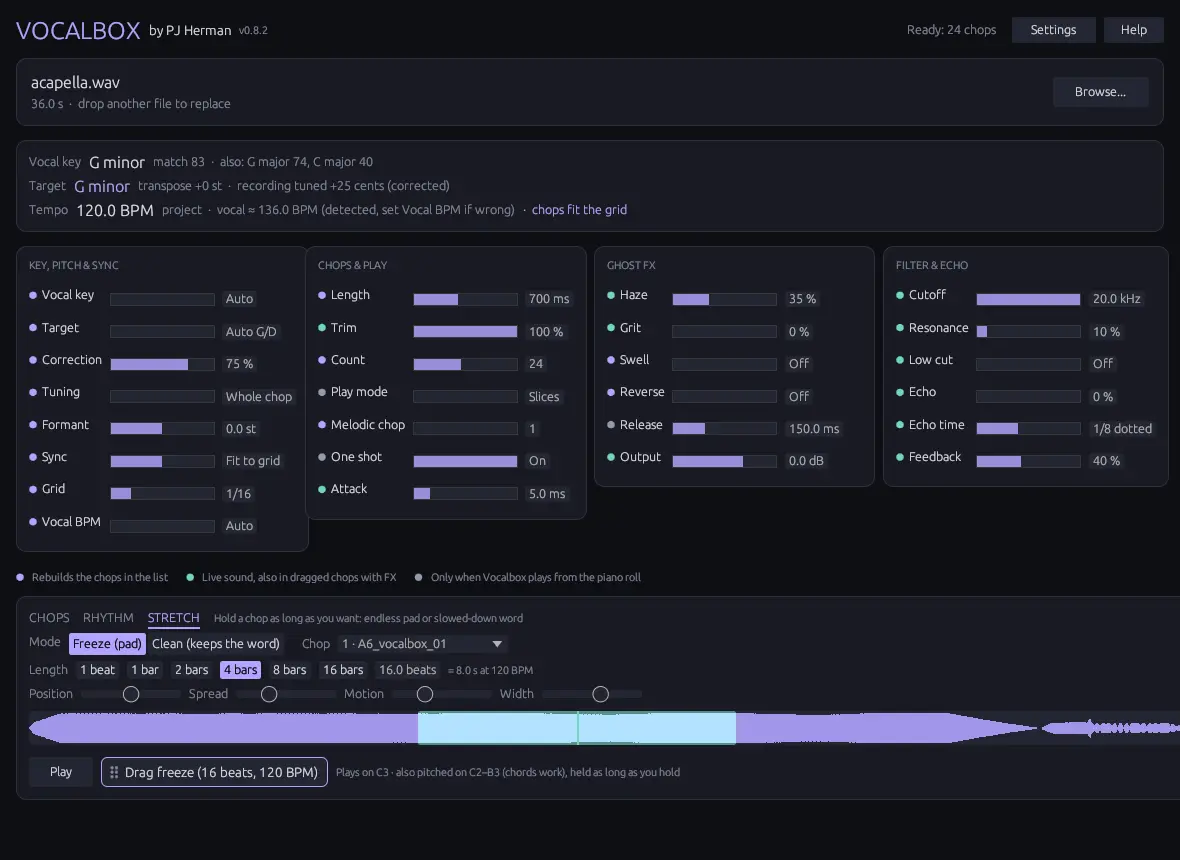Image resolution: width=1180 pixels, height=860 pixels.
Task: Adjust the Feedback slider
Action: pos(1028,461)
